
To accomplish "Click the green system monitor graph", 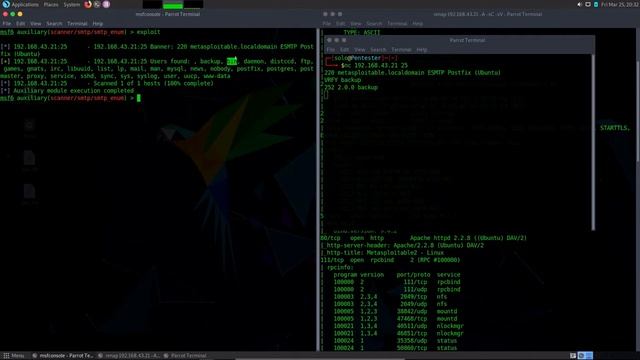I will pyautogui.click(x=173, y=4).
